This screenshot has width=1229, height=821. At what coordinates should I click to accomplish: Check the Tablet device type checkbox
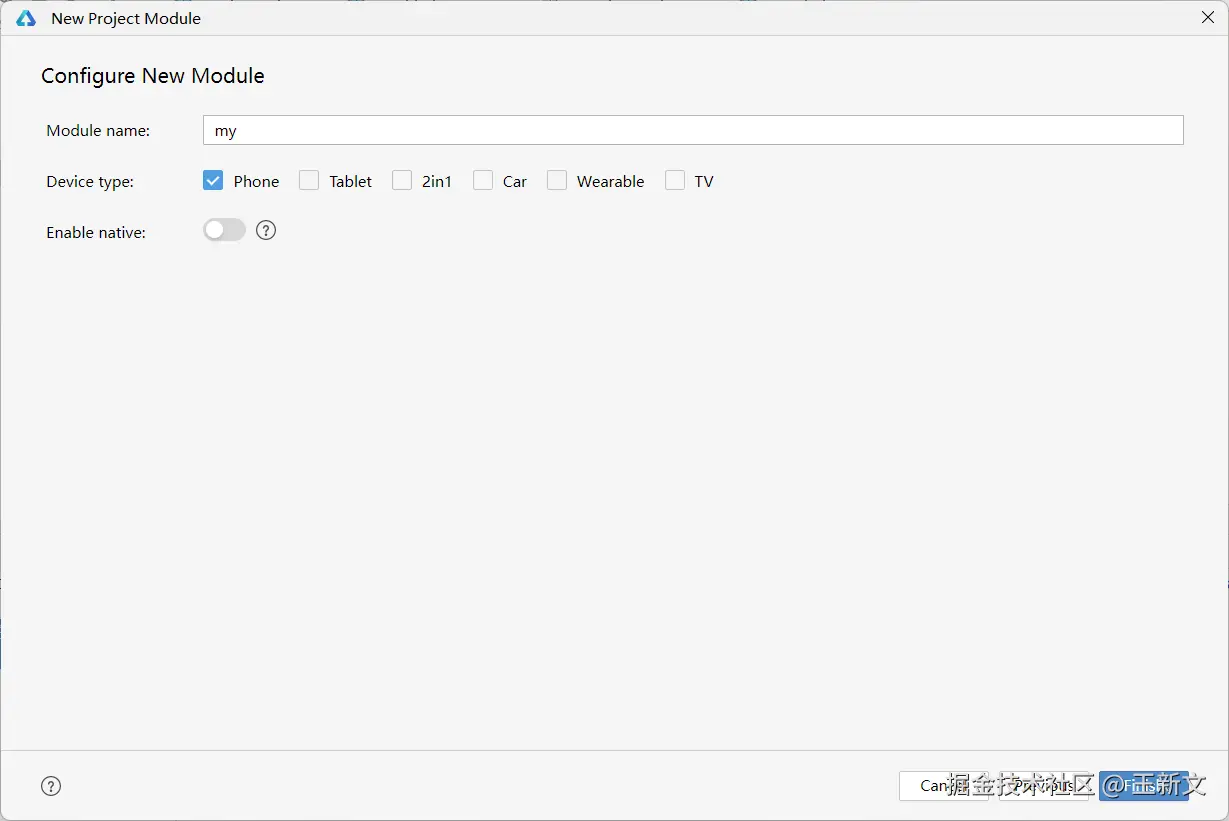pos(309,180)
